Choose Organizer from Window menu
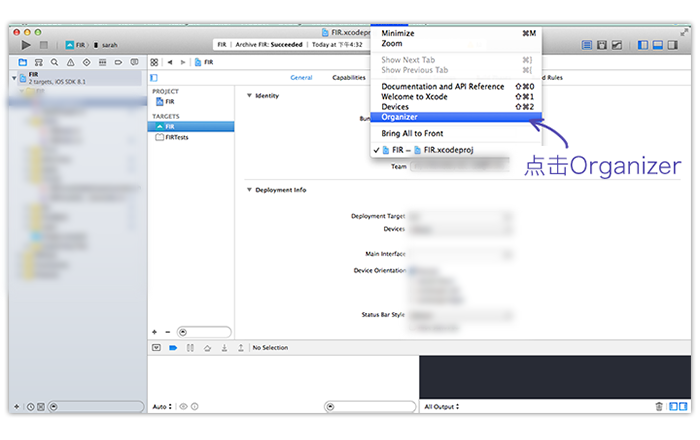700x440 pixels. pos(456,117)
